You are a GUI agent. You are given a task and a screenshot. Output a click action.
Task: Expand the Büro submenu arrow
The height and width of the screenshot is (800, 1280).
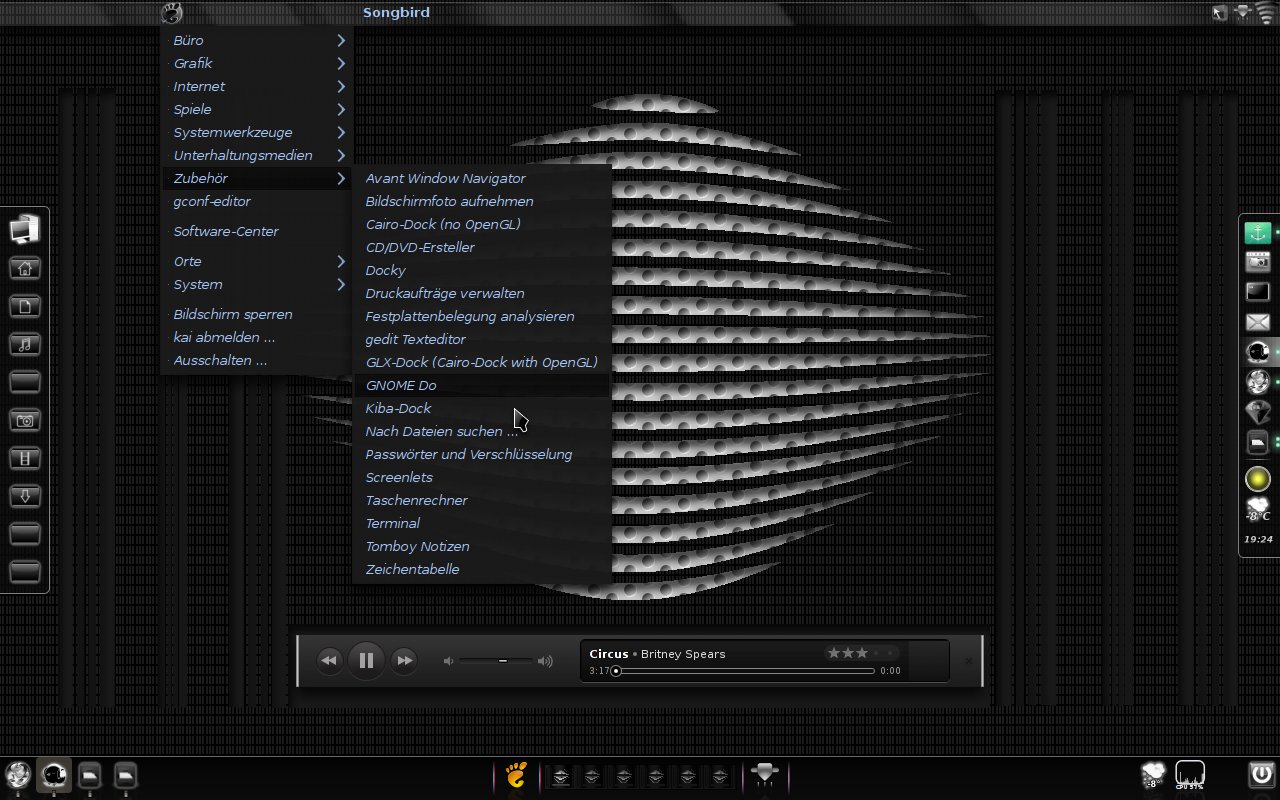(341, 40)
